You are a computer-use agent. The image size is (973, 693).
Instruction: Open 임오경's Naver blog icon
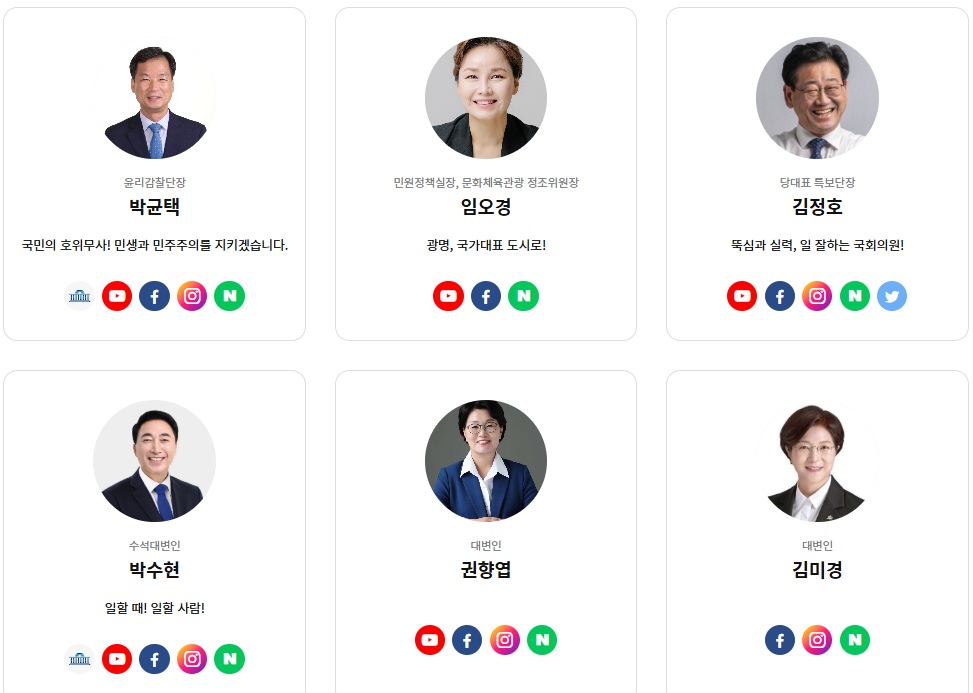(523, 296)
